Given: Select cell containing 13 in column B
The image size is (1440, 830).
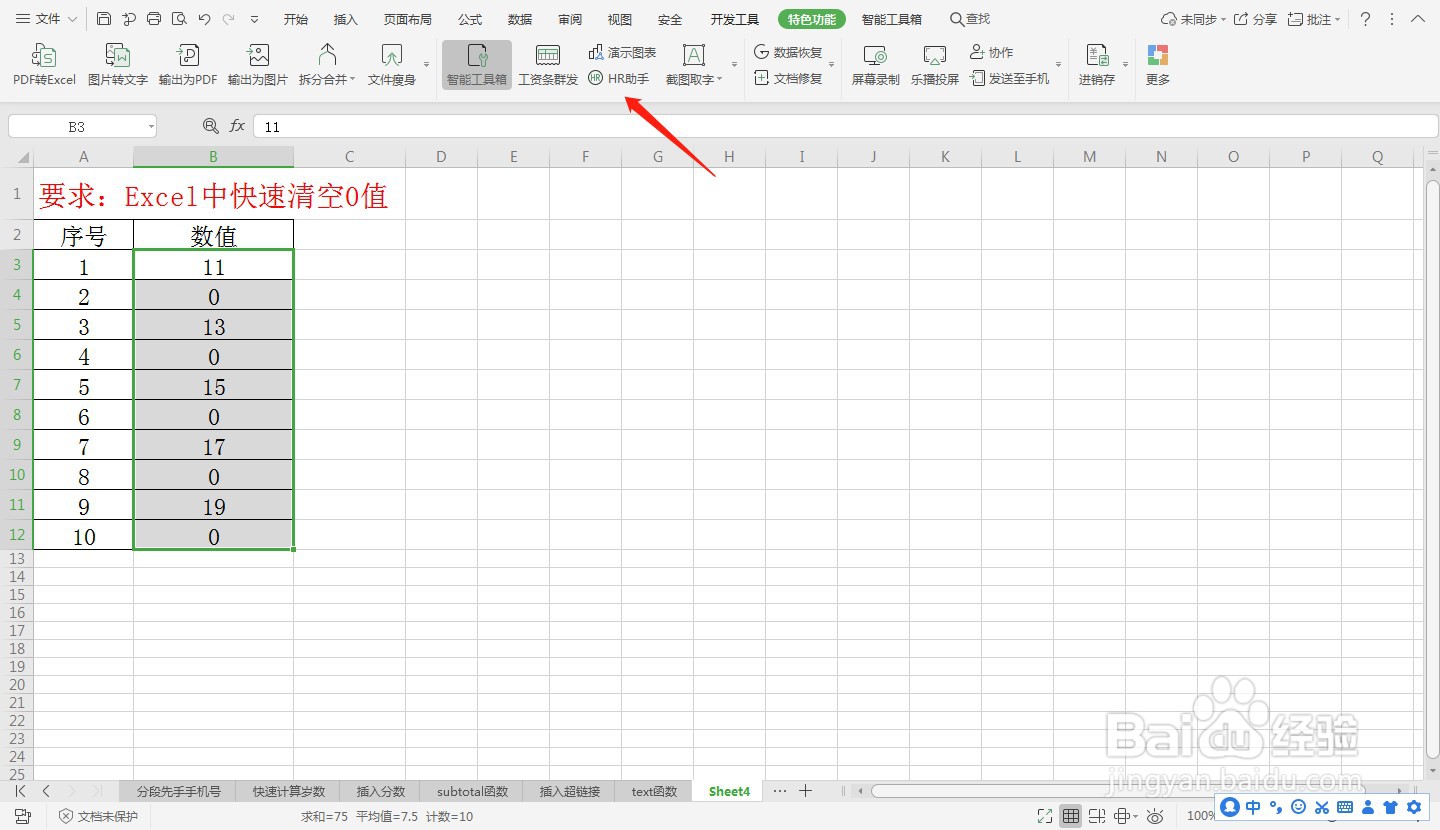Looking at the screenshot, I should point(214,326).
